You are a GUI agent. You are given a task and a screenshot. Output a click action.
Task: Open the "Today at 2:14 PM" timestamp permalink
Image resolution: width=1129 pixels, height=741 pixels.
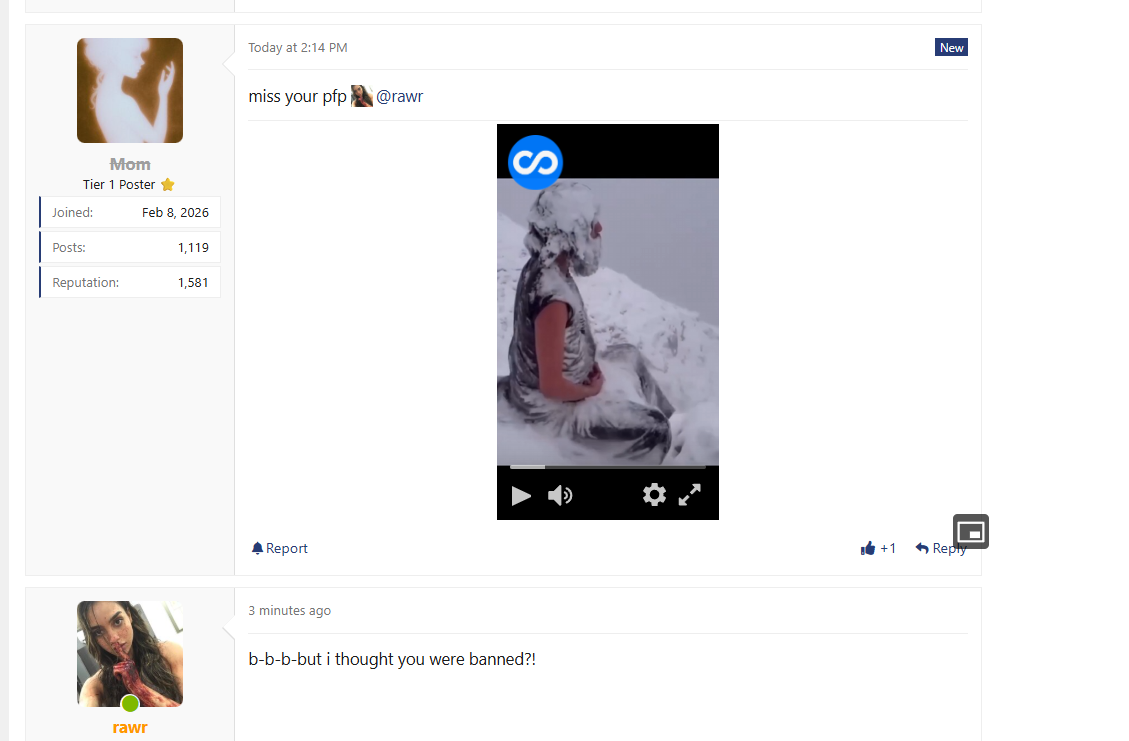(x=298, y=48)
